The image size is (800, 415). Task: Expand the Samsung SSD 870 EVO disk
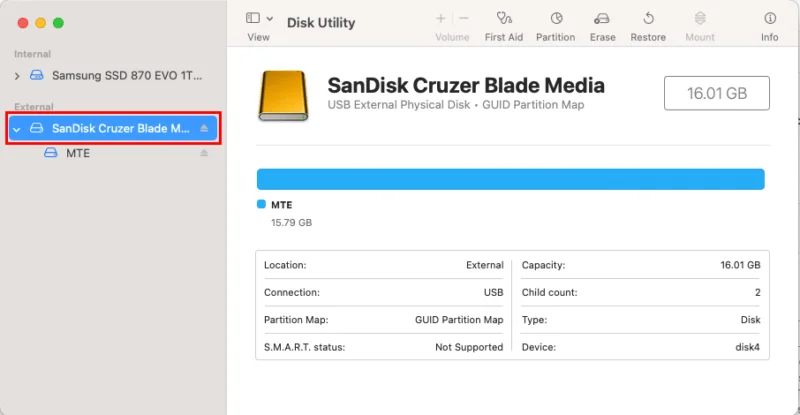(17, 76)
